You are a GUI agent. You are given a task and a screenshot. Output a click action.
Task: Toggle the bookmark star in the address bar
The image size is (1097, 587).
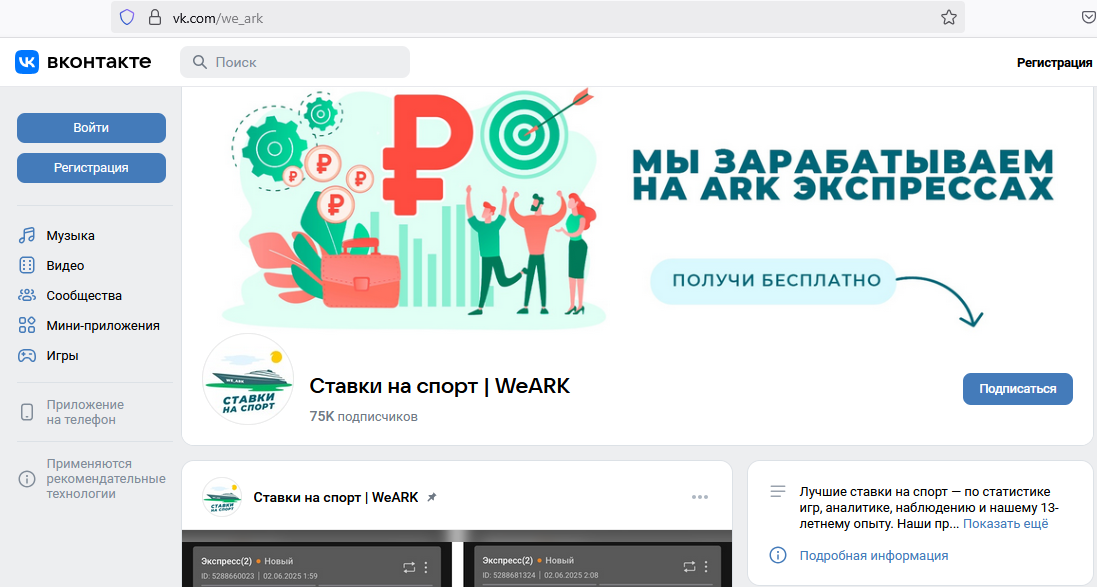pos(948,17)
